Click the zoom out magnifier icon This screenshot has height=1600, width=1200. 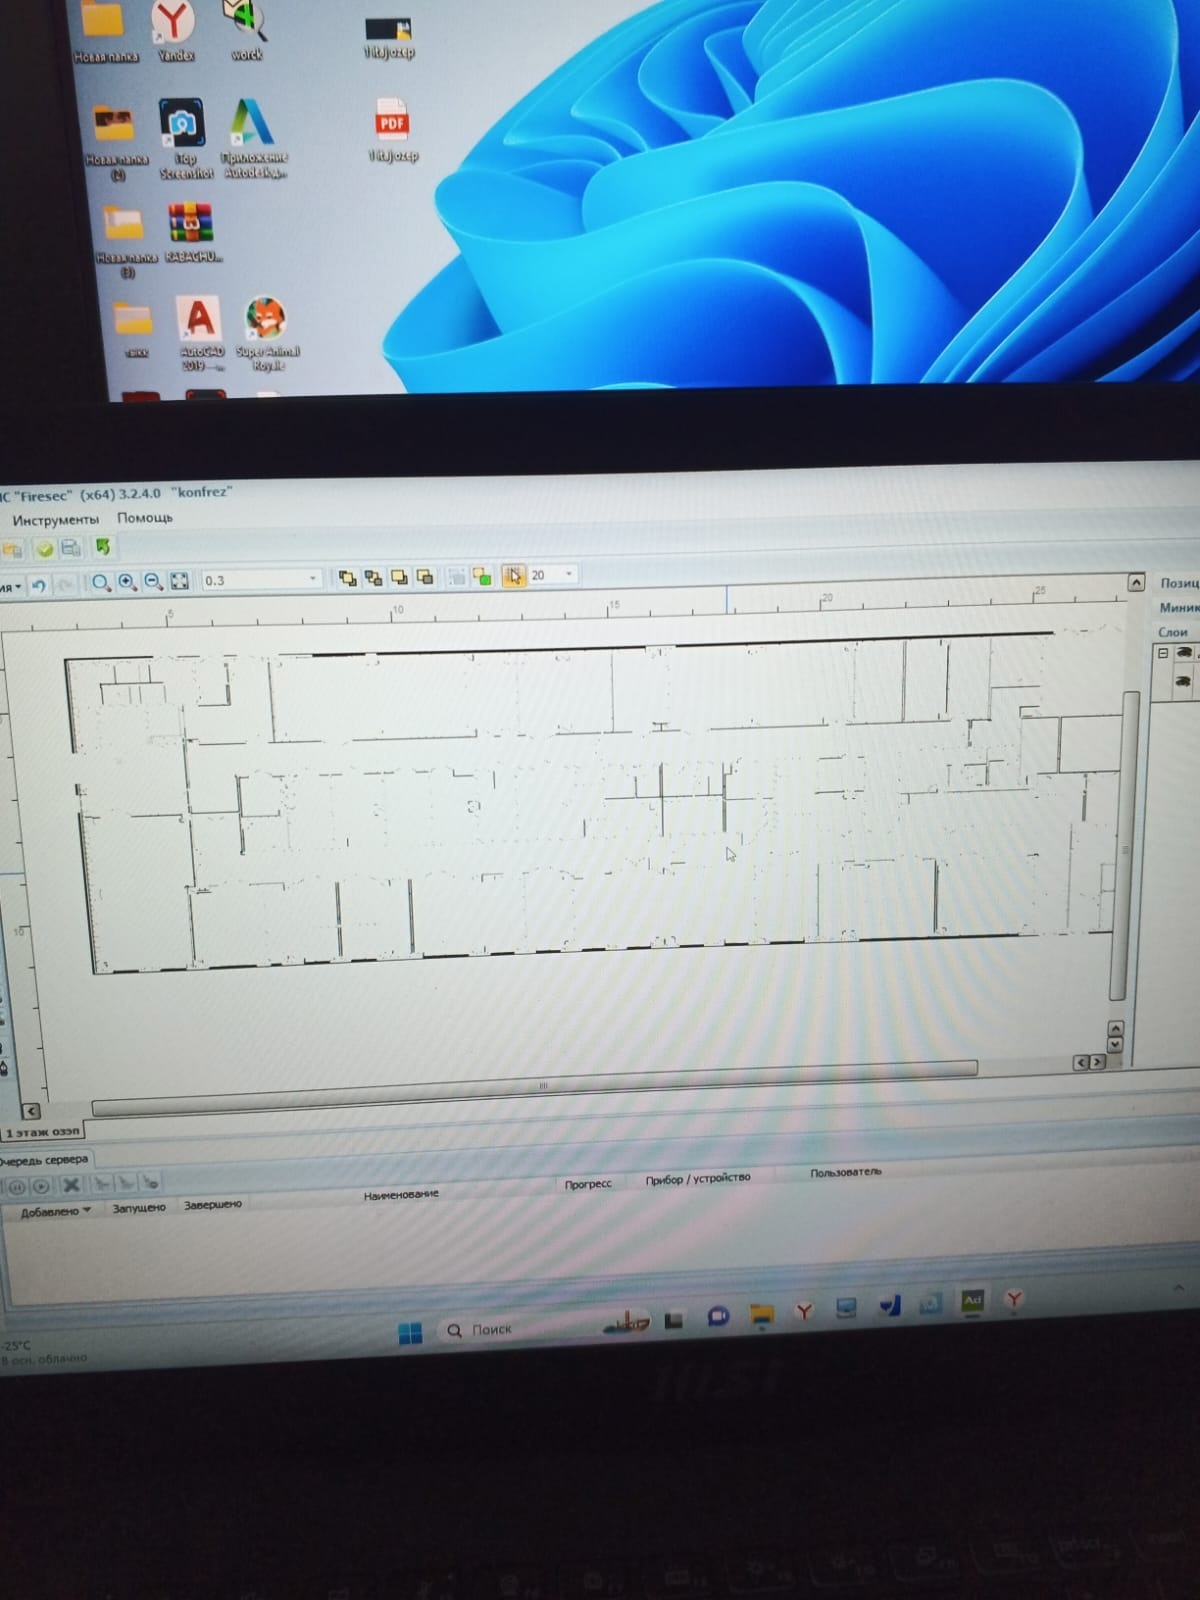pos(153,581)
